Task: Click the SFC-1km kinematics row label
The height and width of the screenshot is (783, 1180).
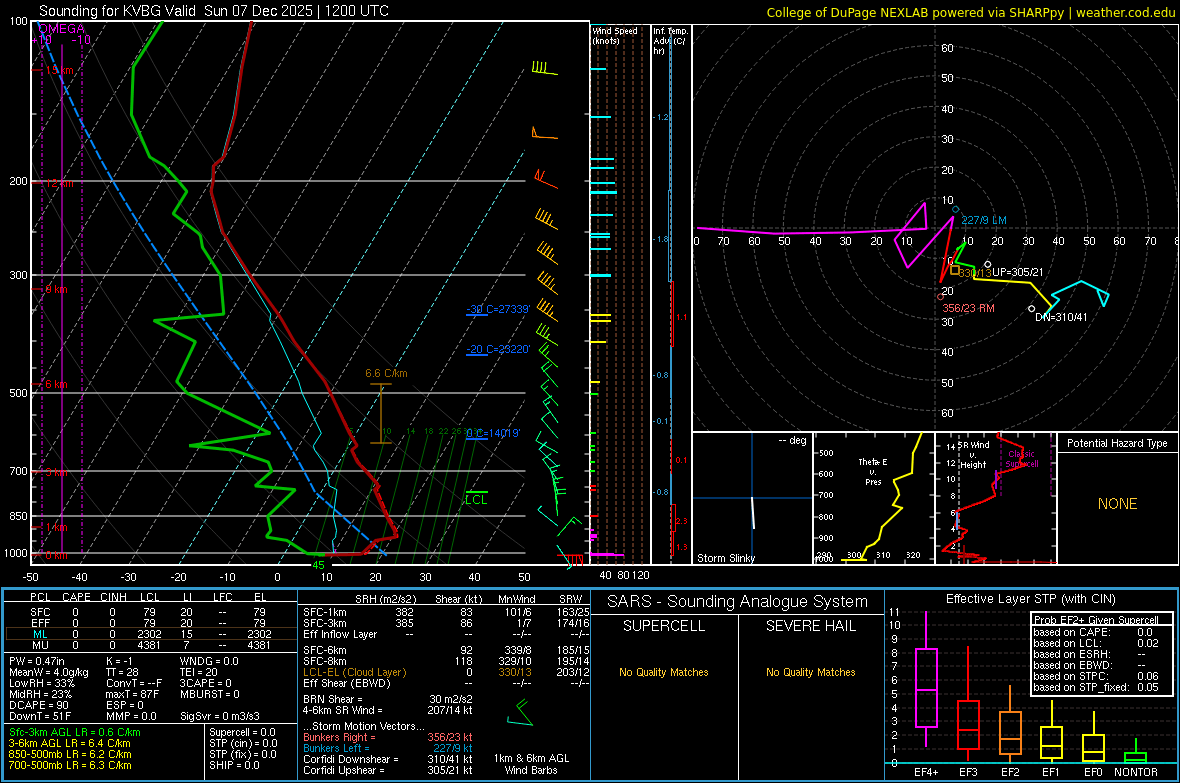Action: click(x=324, y=612)
